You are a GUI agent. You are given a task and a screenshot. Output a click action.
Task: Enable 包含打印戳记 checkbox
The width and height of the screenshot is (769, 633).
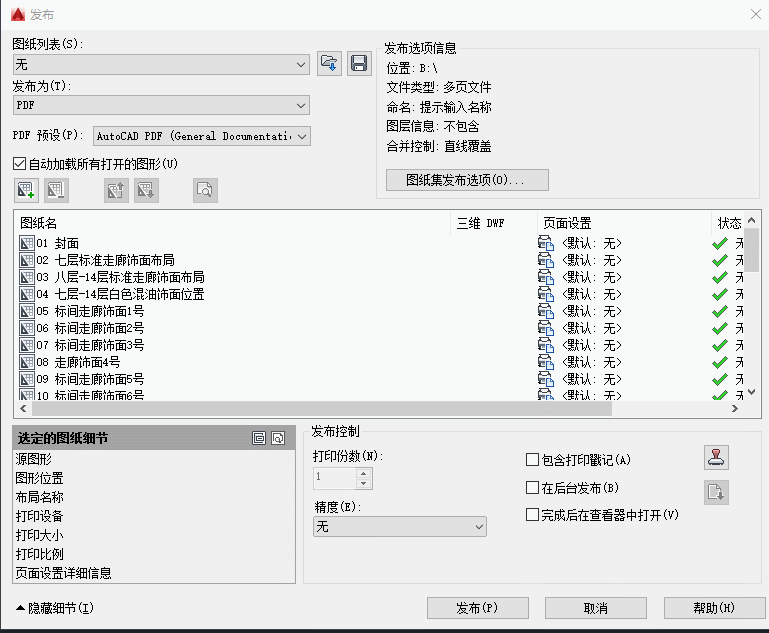532,460
